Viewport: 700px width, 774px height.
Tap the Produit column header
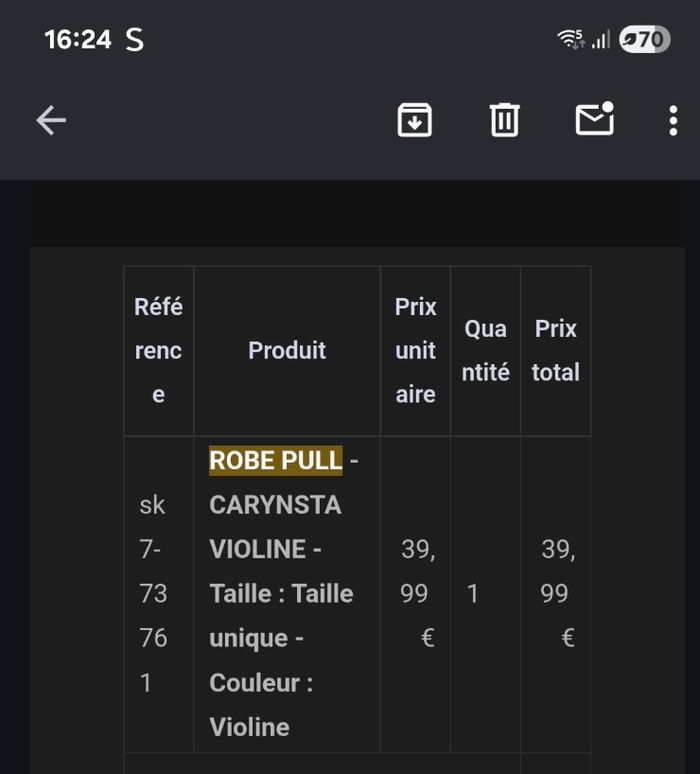pos(287,350)
